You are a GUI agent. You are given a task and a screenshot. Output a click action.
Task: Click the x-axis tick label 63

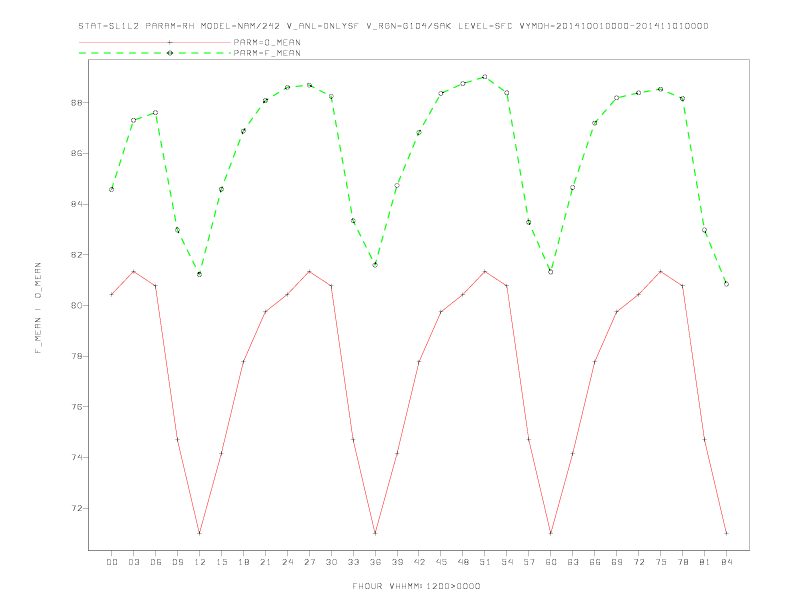click(x=573, y=562)
